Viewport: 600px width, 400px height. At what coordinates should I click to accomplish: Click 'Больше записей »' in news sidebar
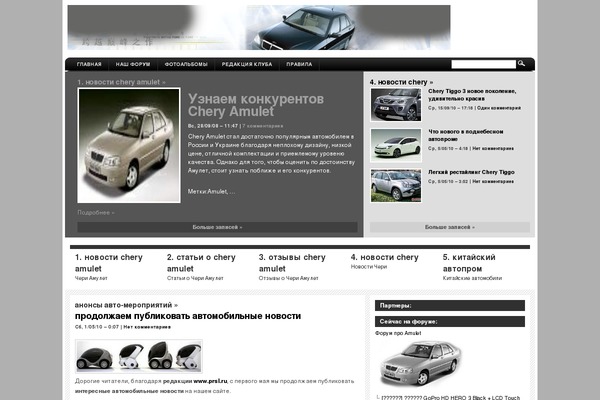[450, 227]
